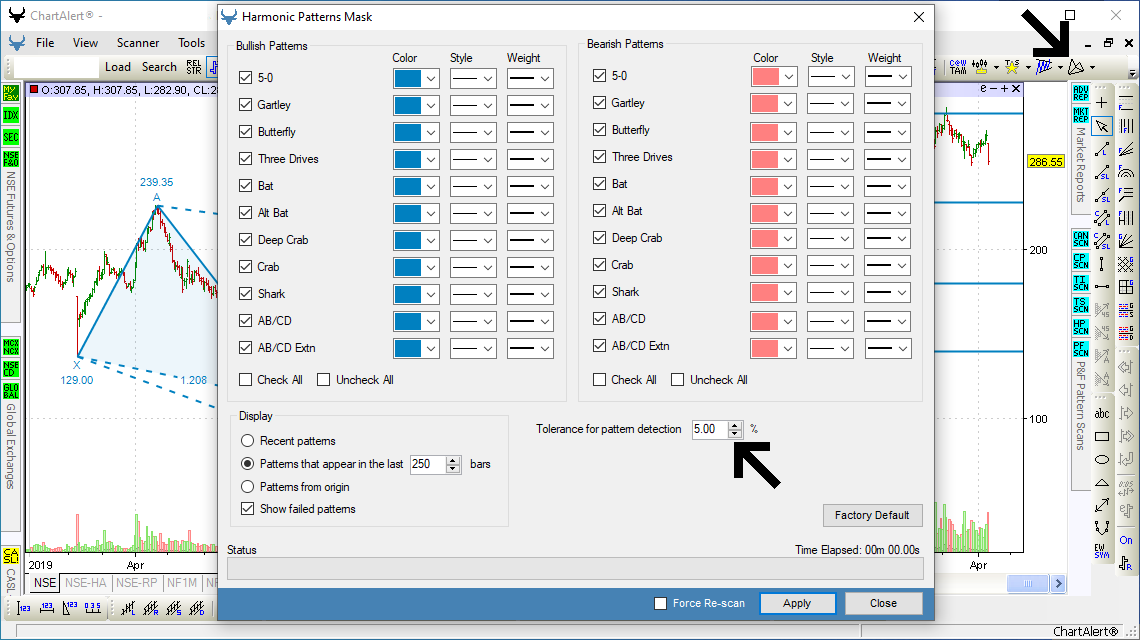
Task: Select the triangle drawing tool
Action: pos(1102,482)
